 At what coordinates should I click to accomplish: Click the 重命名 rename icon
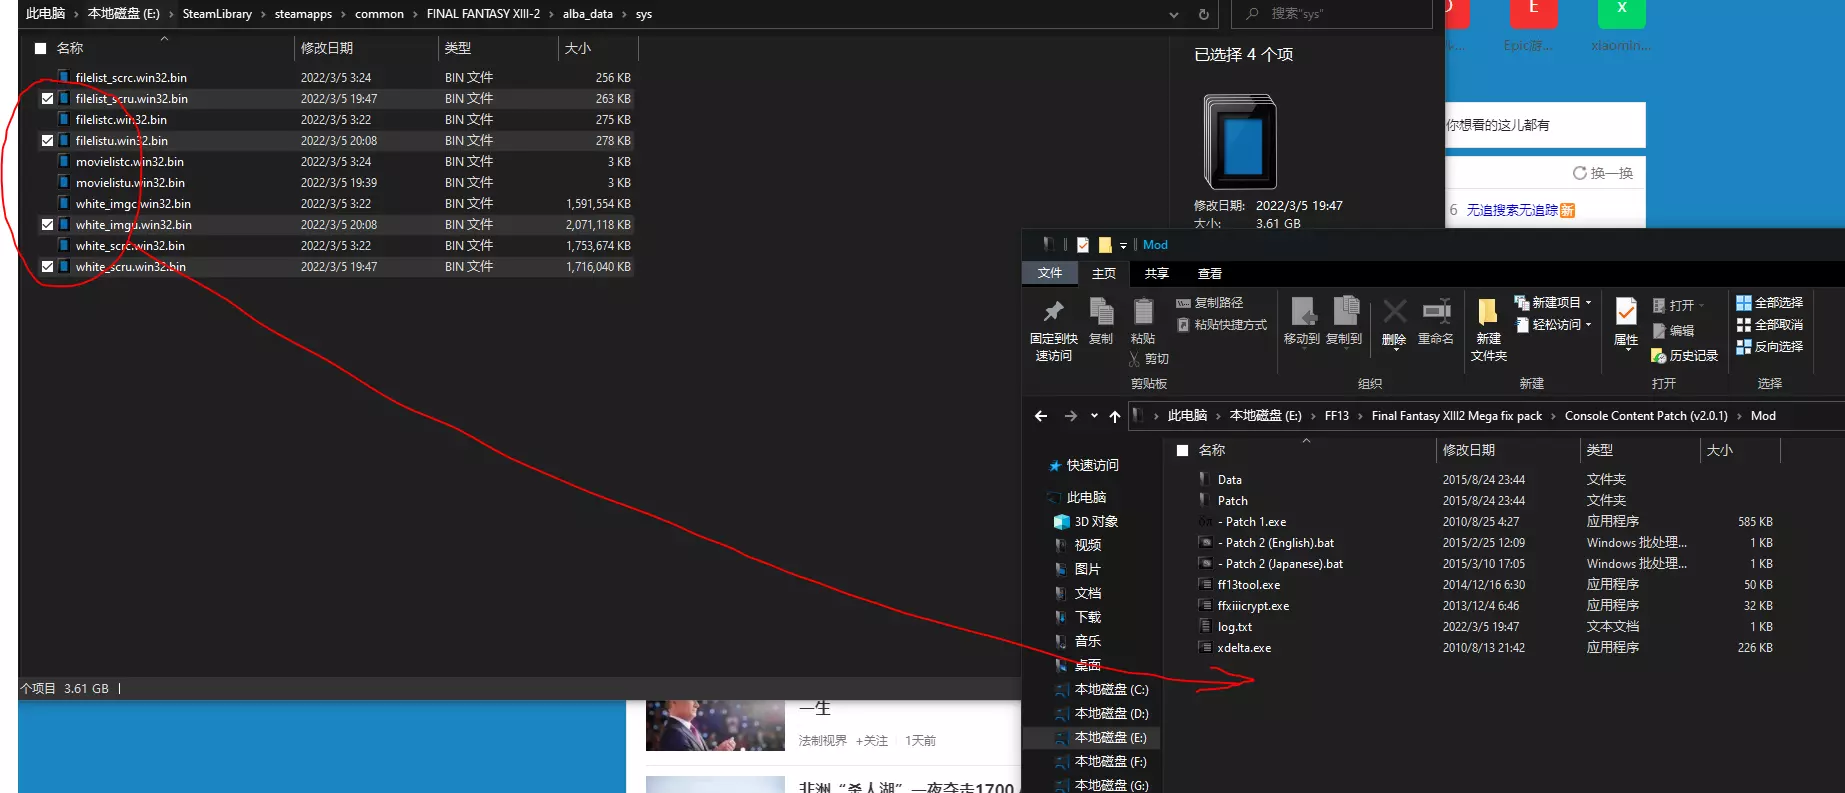pos(1436,311)
